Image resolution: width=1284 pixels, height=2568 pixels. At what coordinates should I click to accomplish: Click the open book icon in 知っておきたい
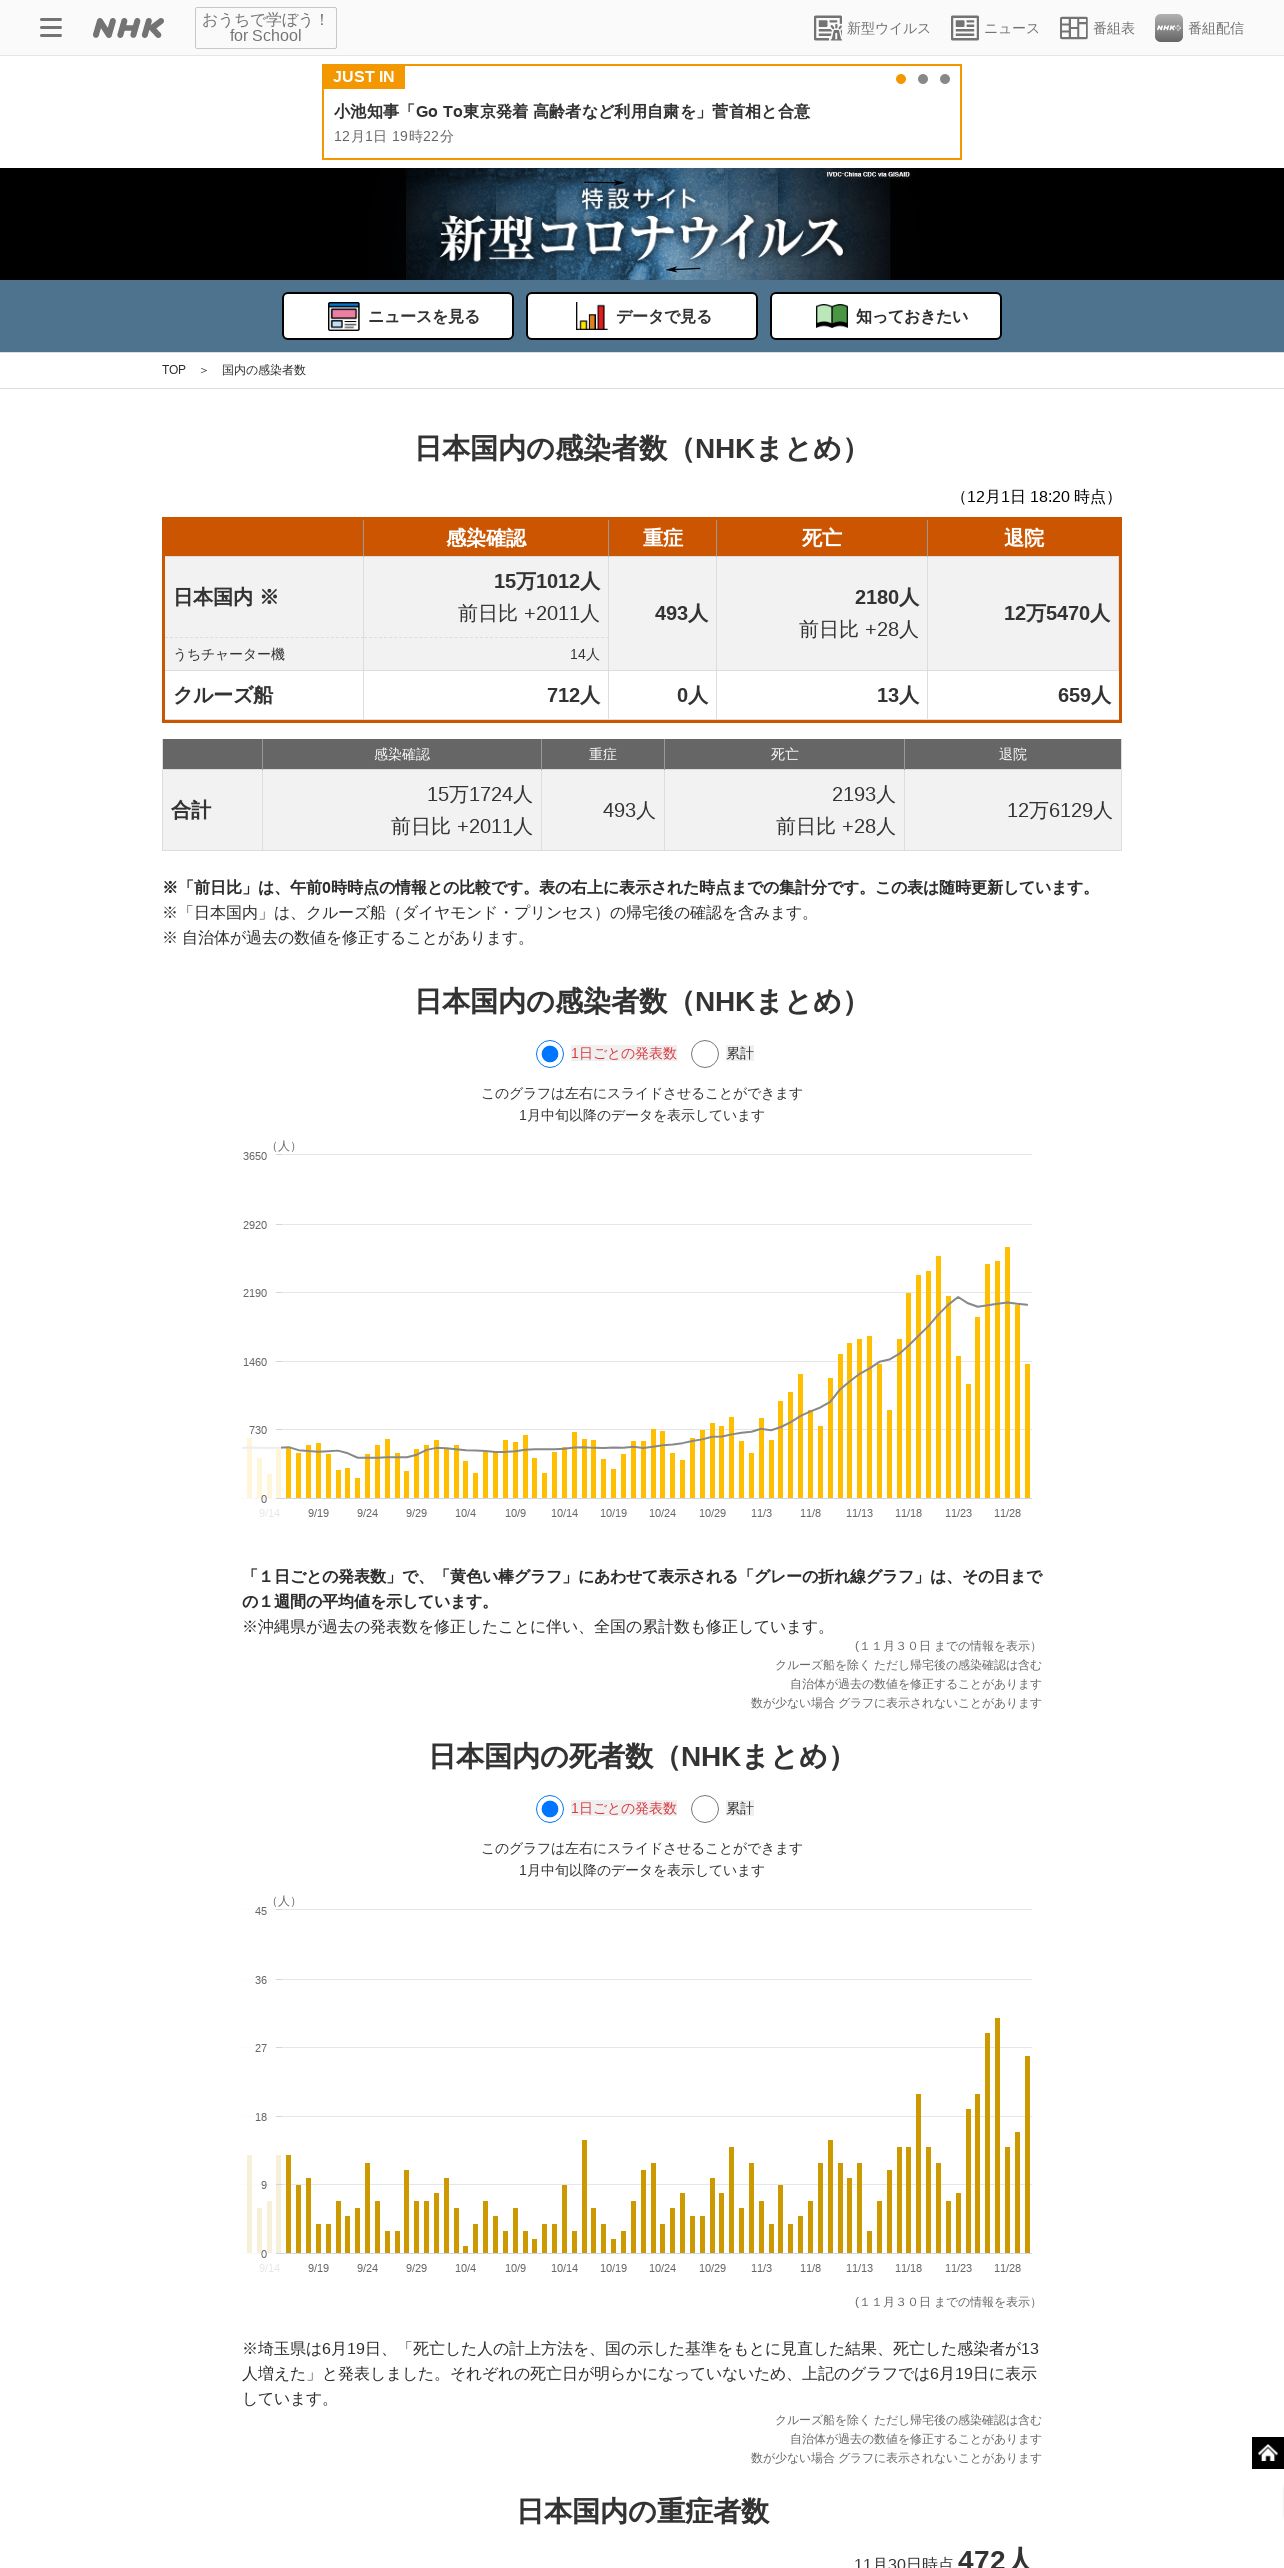[x=832, y=316]
